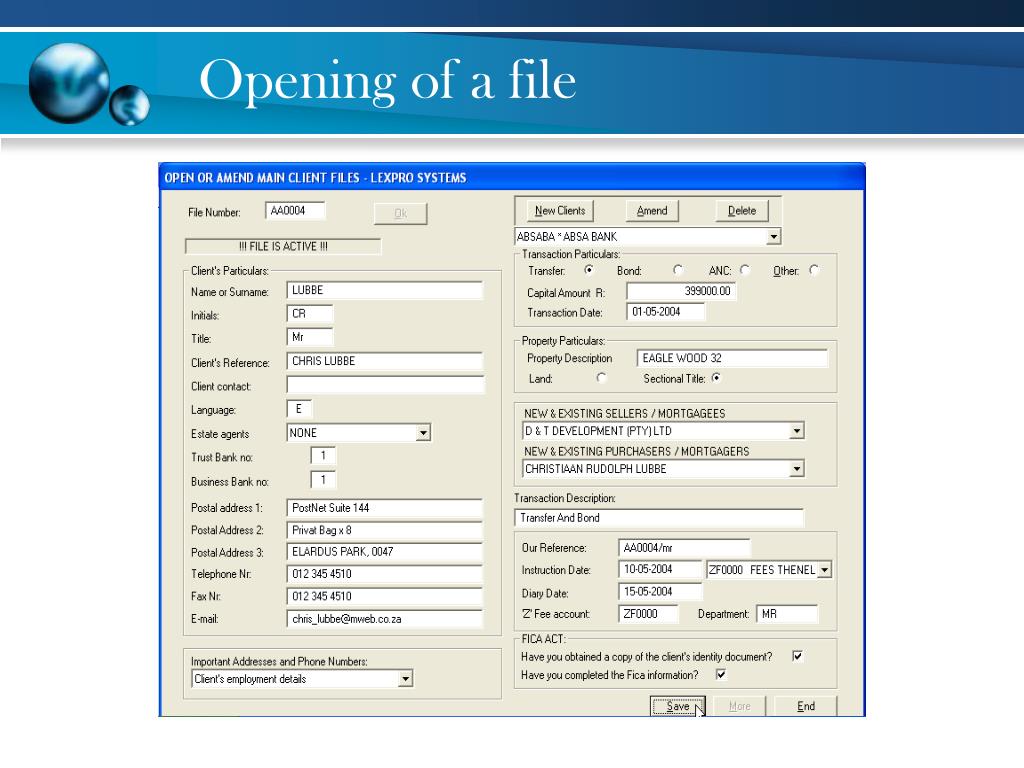
Task: Save the client file
Action: coord(678,706)
